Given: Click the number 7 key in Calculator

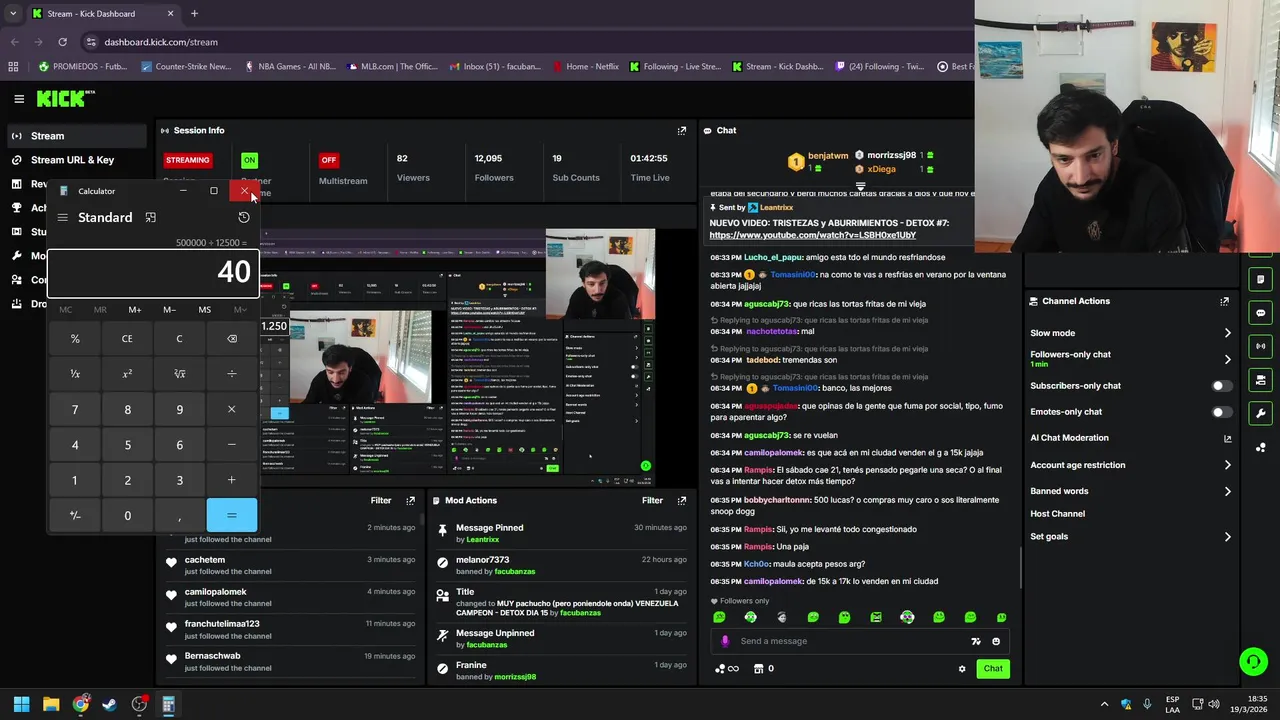Looking at the screenshot, I should click(x=75, y=409).
